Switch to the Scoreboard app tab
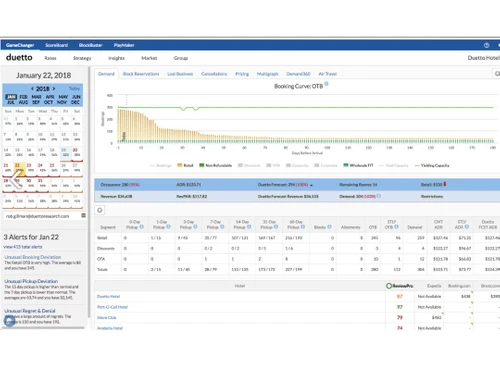This screenshot has width=500, height=375. tap(56, 45)
